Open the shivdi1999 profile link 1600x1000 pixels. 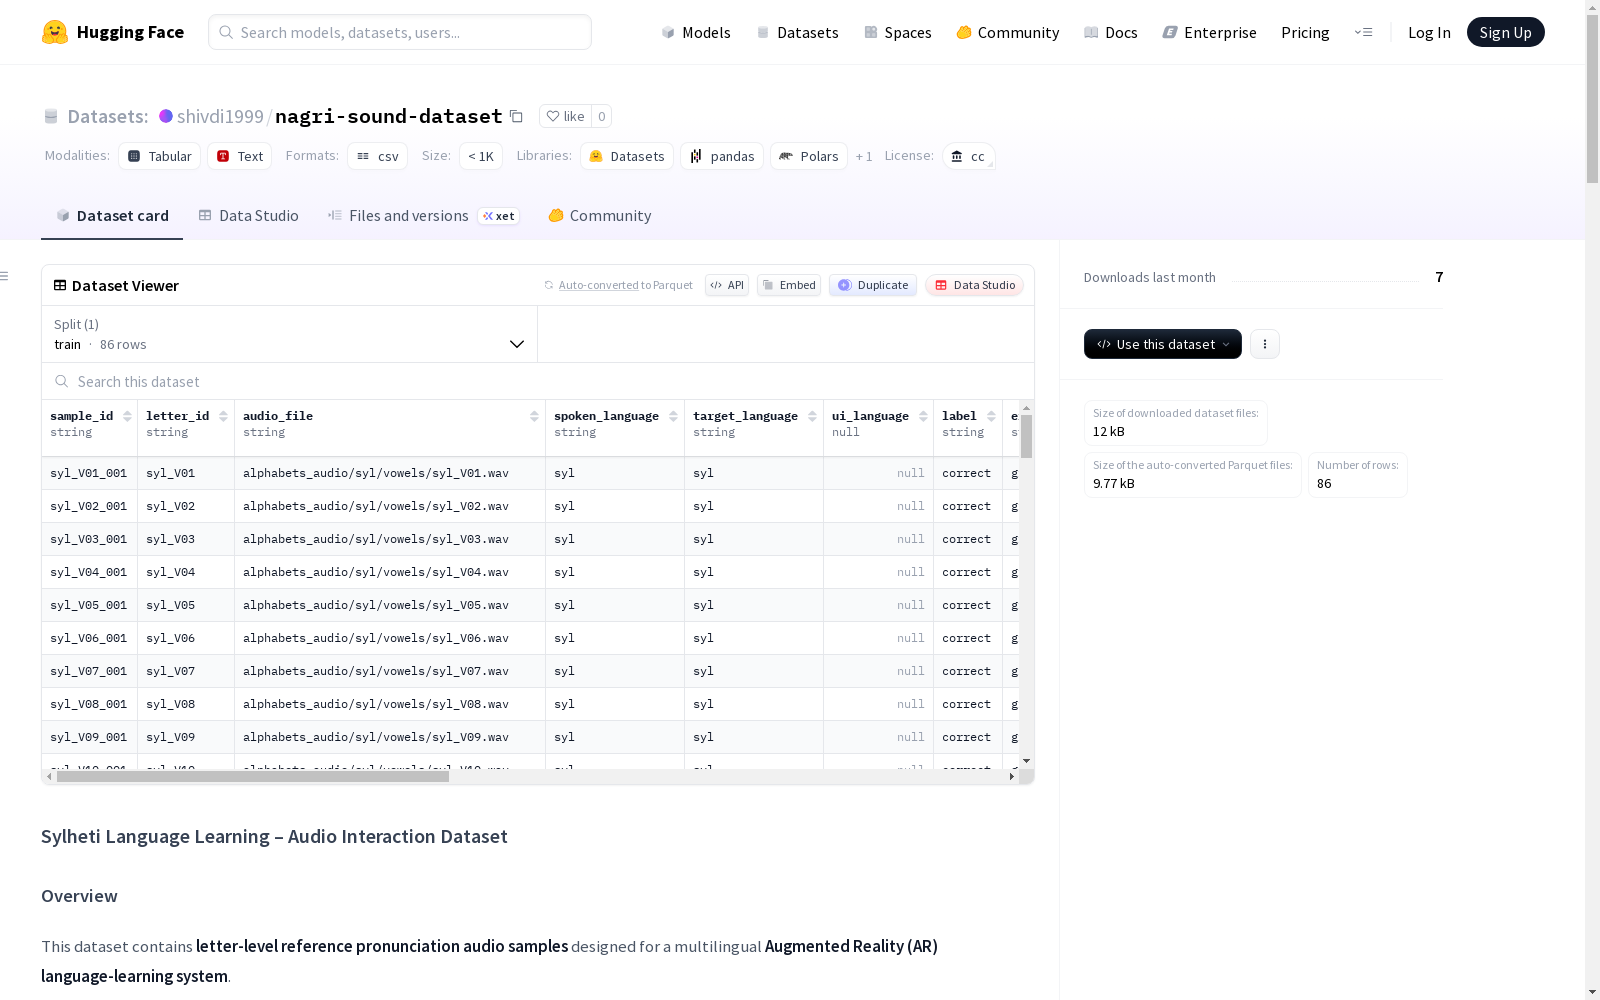pos(220,116)
